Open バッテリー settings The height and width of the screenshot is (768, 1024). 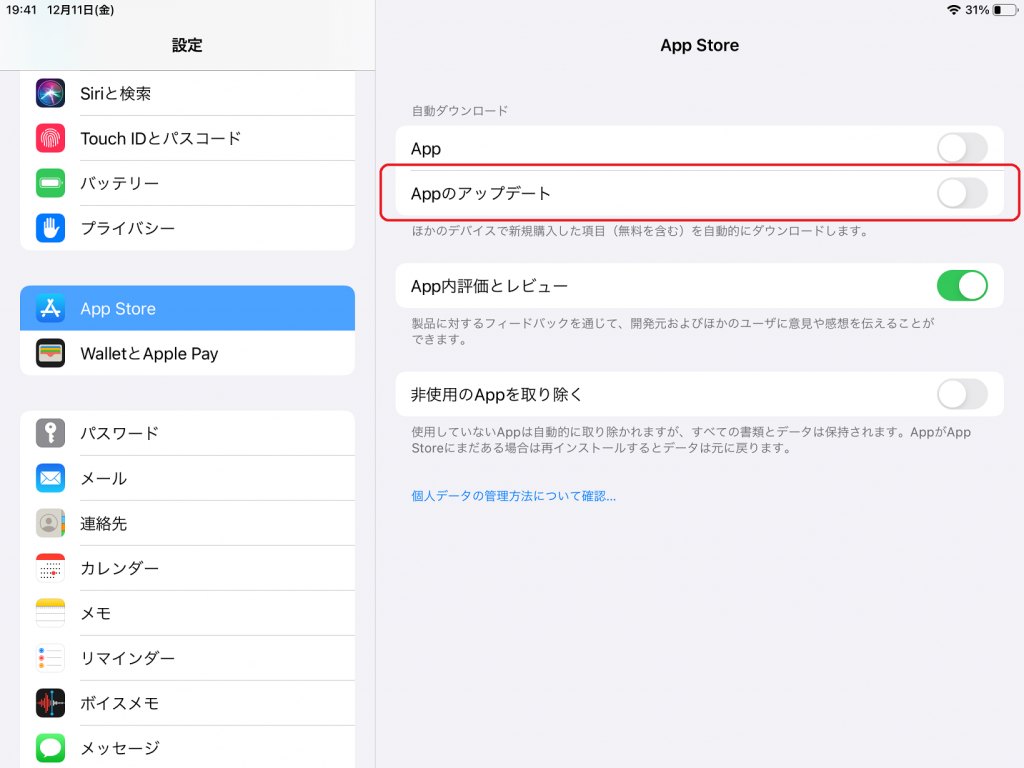[x=187, y=184]
